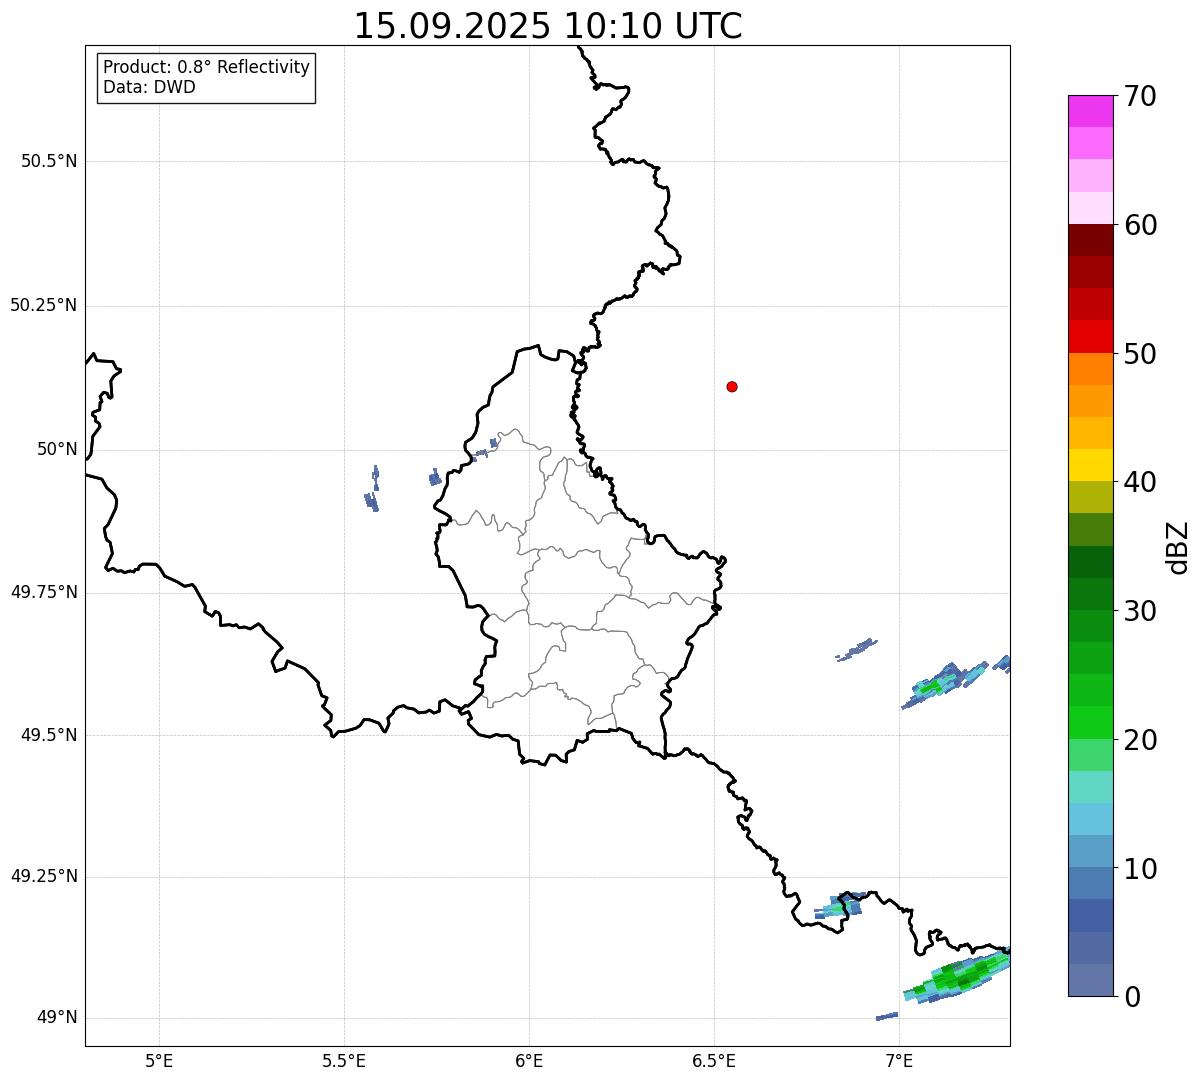
Task: Pick the slate blue swatch just above 0
Action: (x=1090, y=980)
